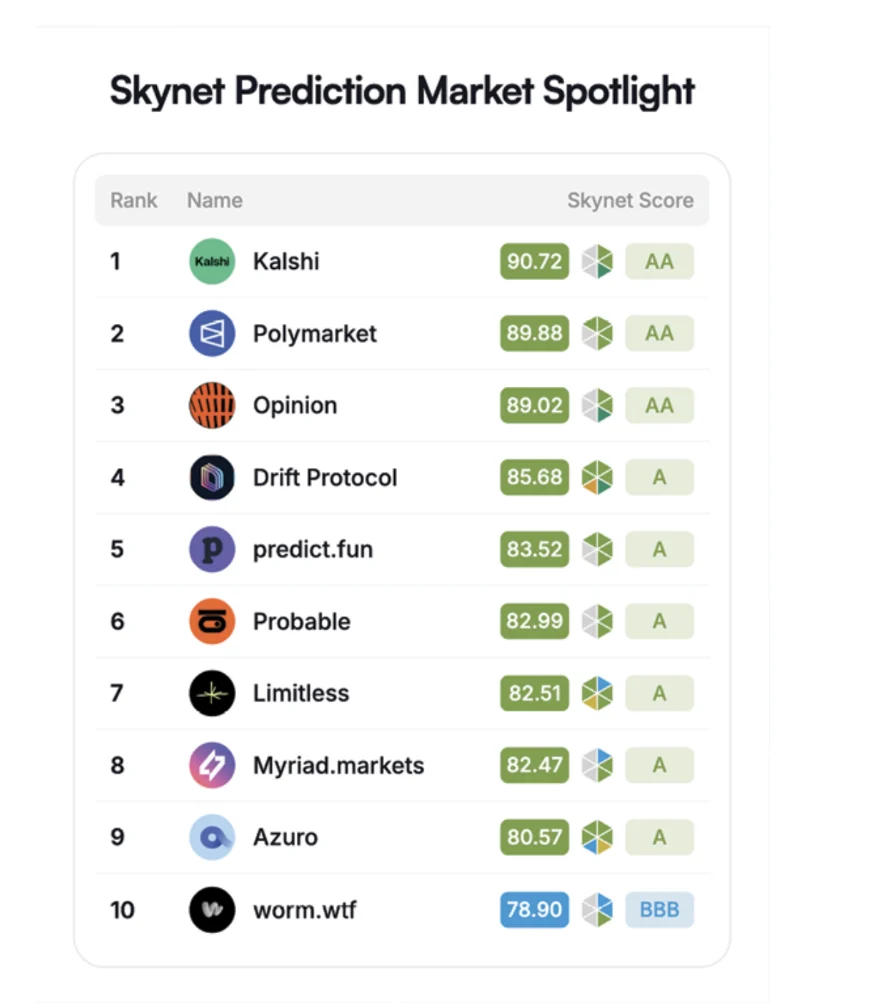Select the Azuro circular logo
Image resolution: width=884 pixels, height=1008 pixels.
coord(211,837)
